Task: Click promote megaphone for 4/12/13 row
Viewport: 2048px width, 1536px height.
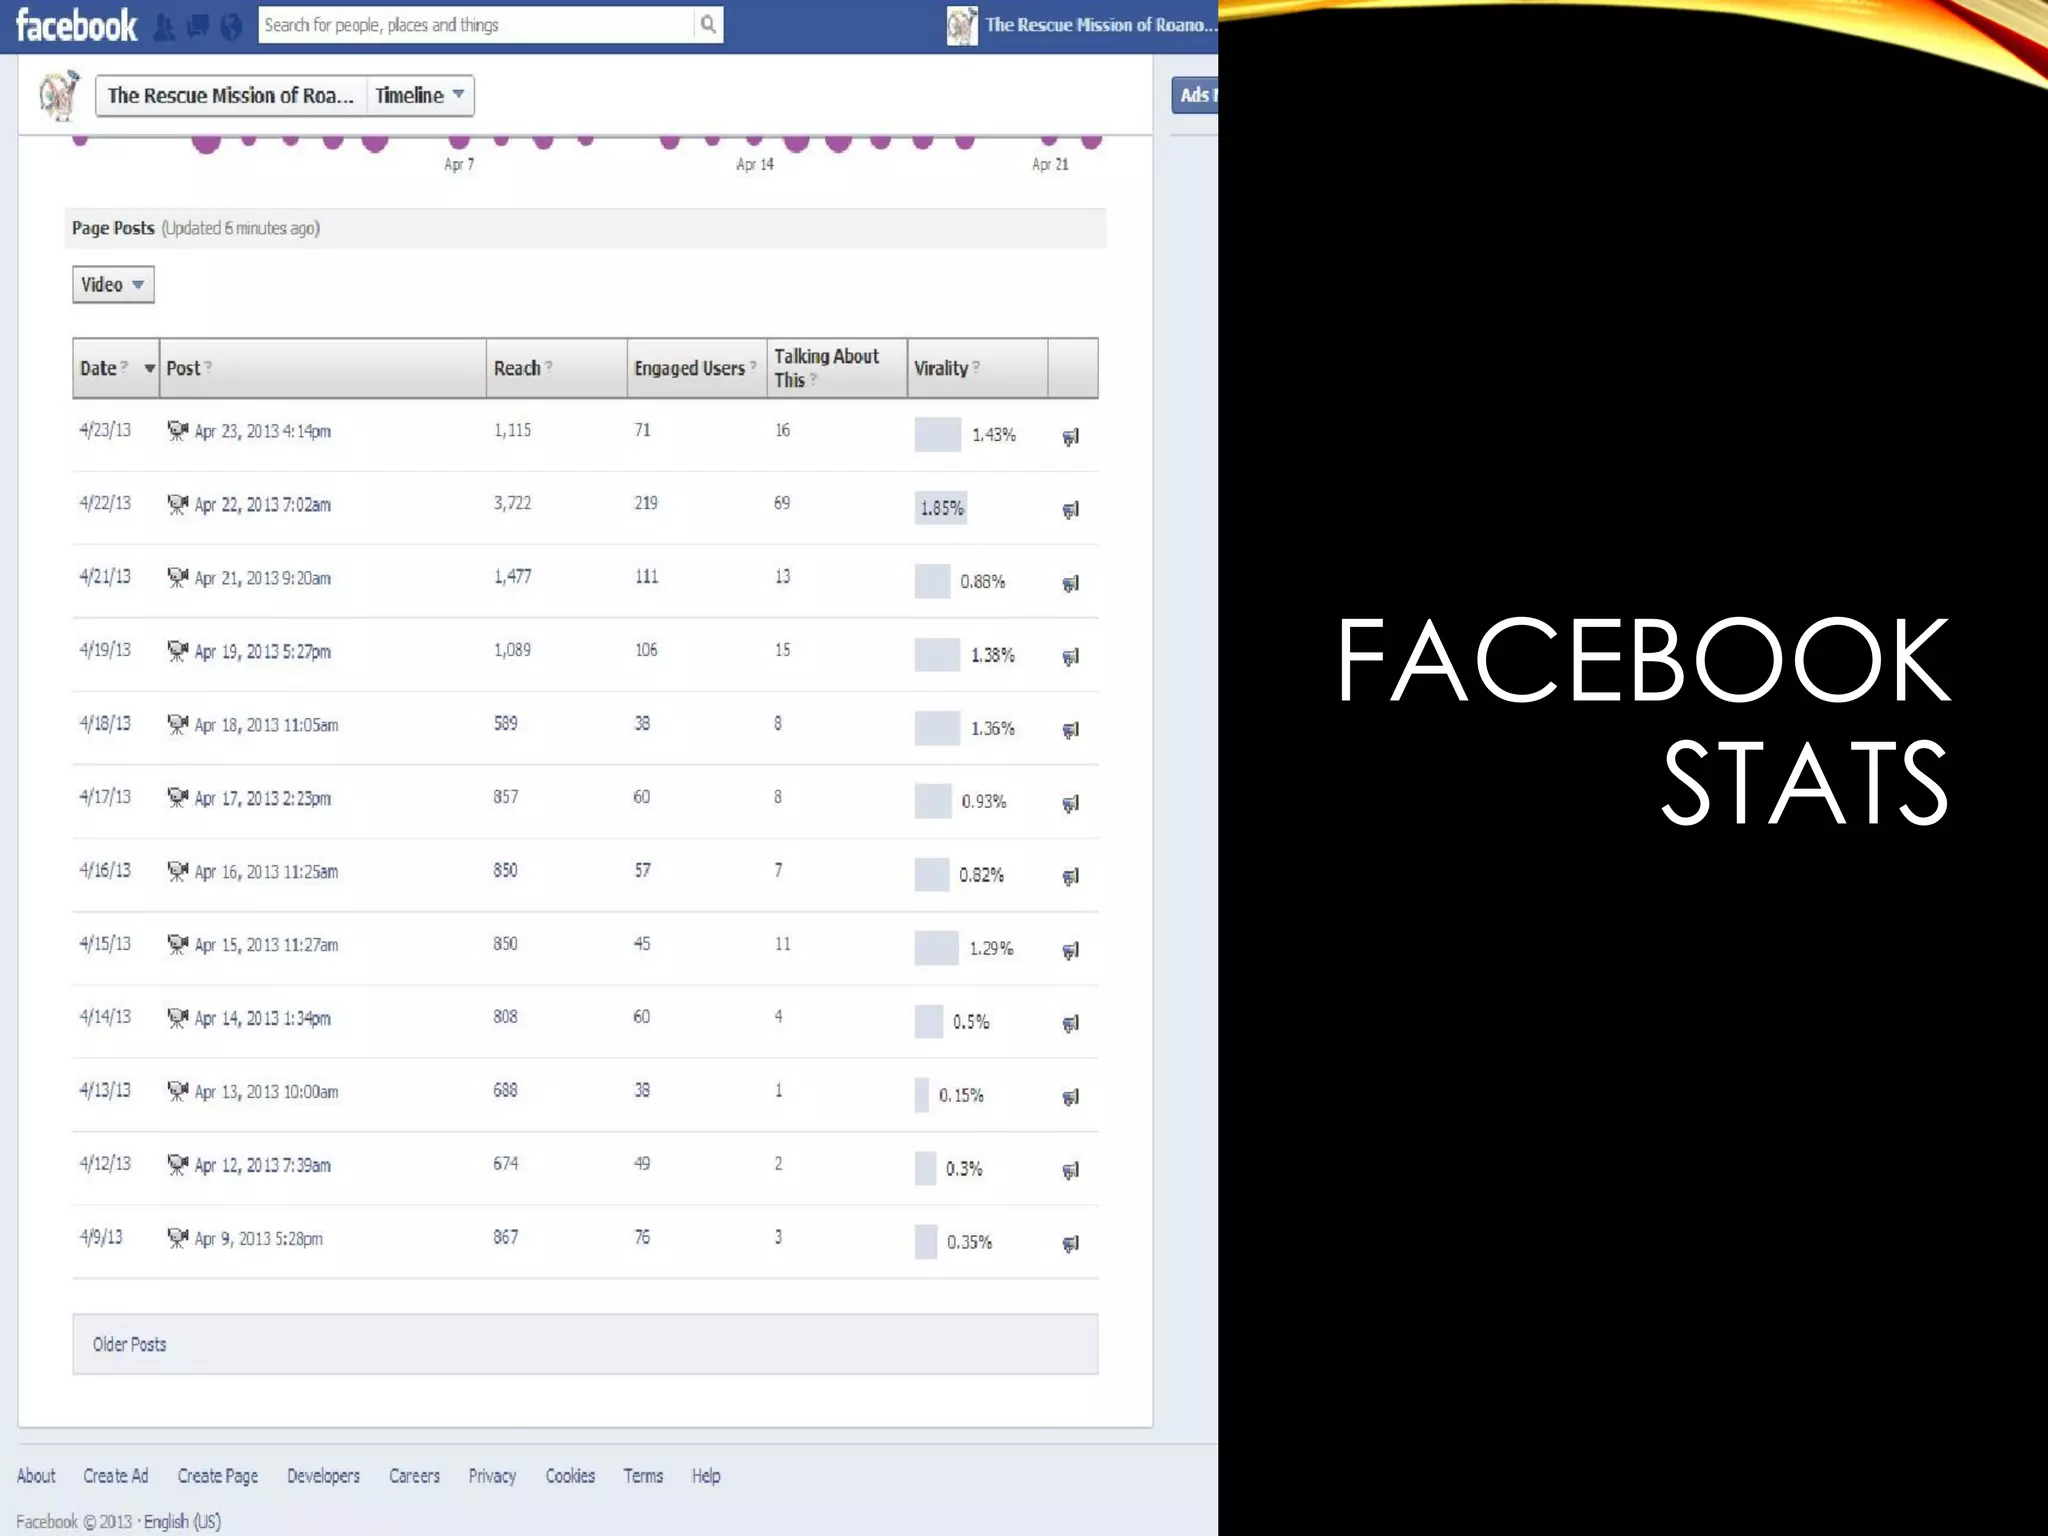Action: [1071, 1171]
